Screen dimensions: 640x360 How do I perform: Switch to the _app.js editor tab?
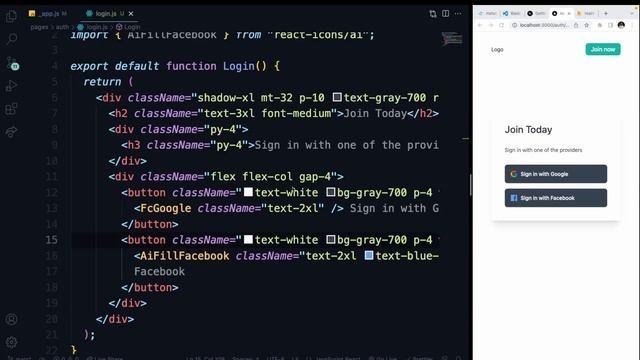coord(47,14)
